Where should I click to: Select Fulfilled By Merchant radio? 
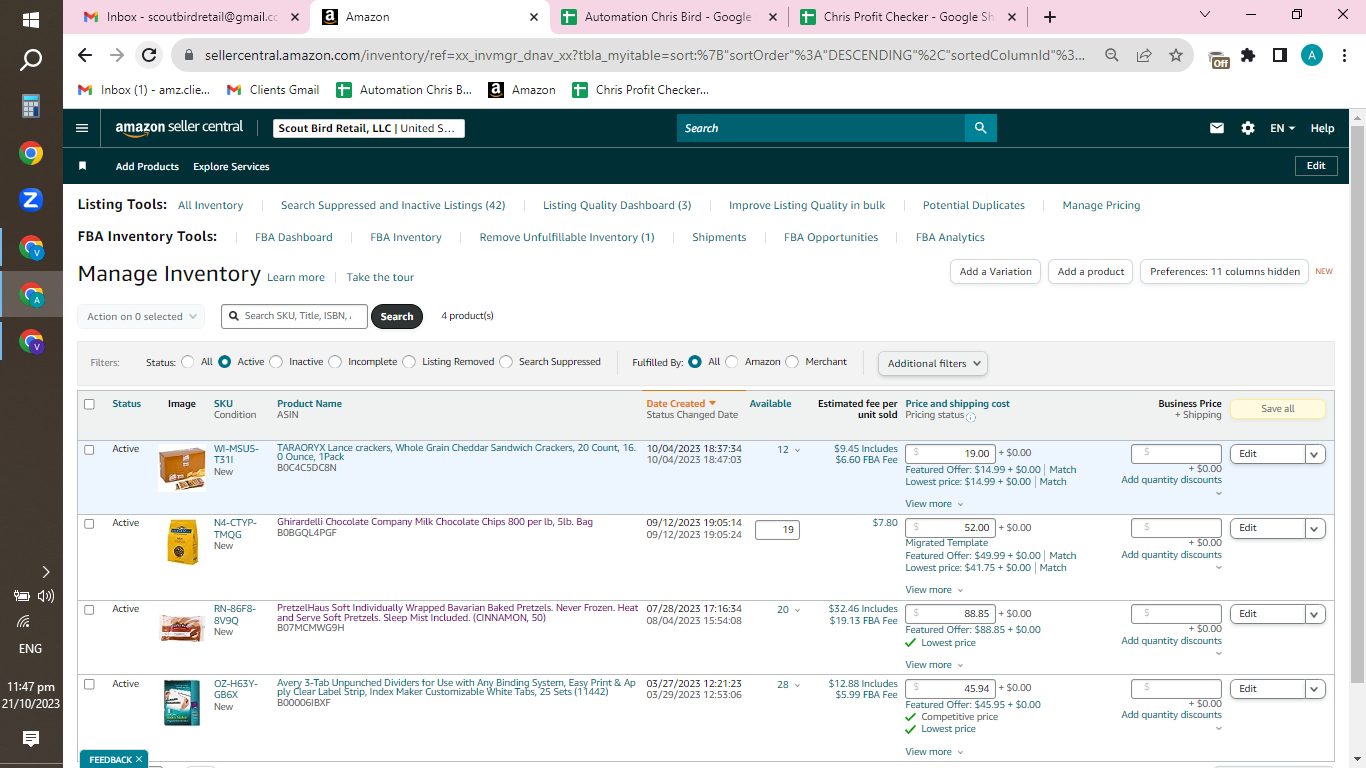(x=792, y=362)
